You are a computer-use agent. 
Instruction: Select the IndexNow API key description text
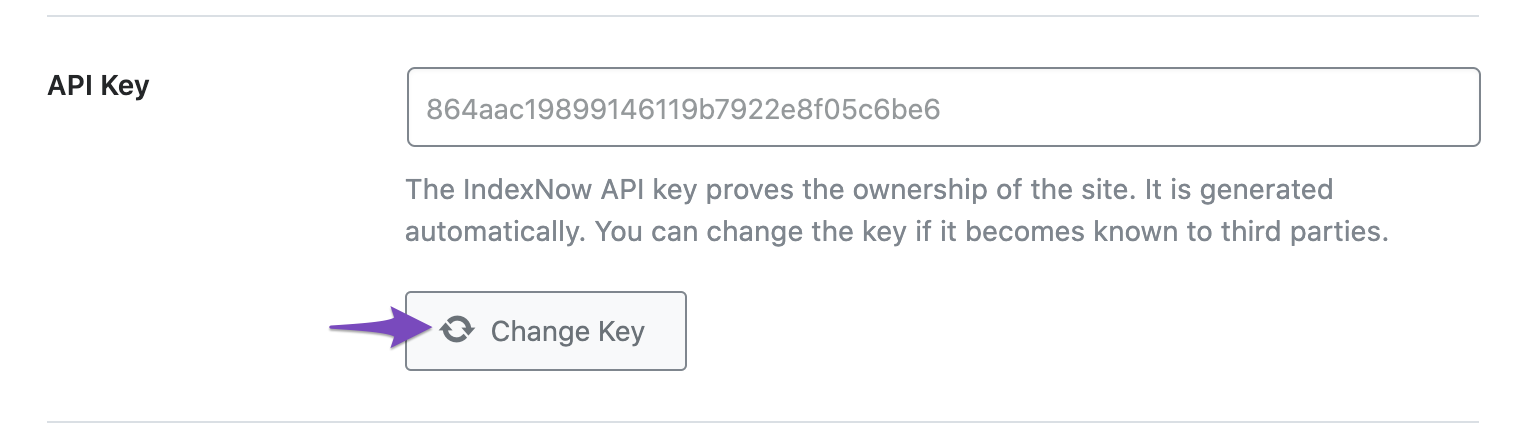tap(897, 211)
